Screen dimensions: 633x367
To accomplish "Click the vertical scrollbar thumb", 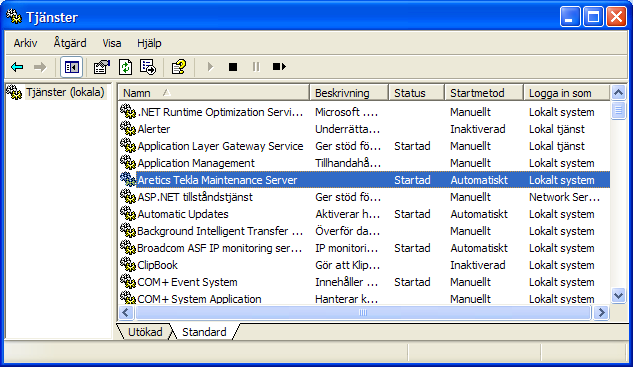I will [x=618, y=110].
